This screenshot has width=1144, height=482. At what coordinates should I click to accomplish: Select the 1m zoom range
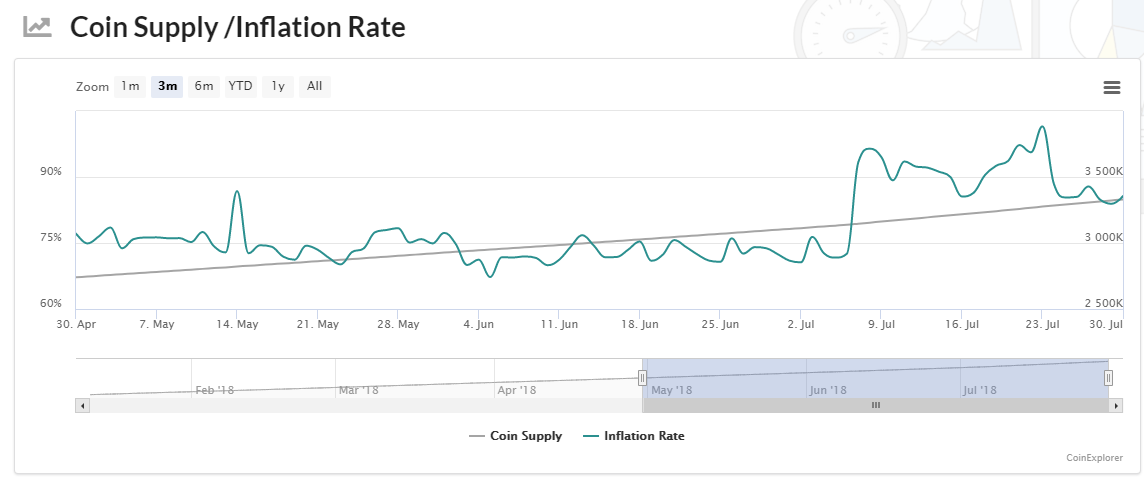[x=130, y=87]
